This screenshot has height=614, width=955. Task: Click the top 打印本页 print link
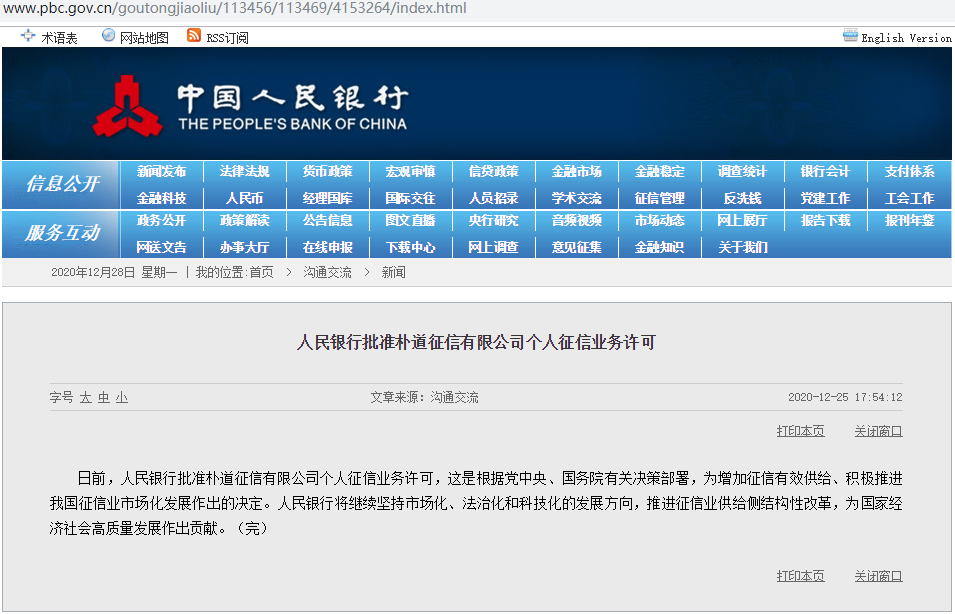(x=800, y=431)
